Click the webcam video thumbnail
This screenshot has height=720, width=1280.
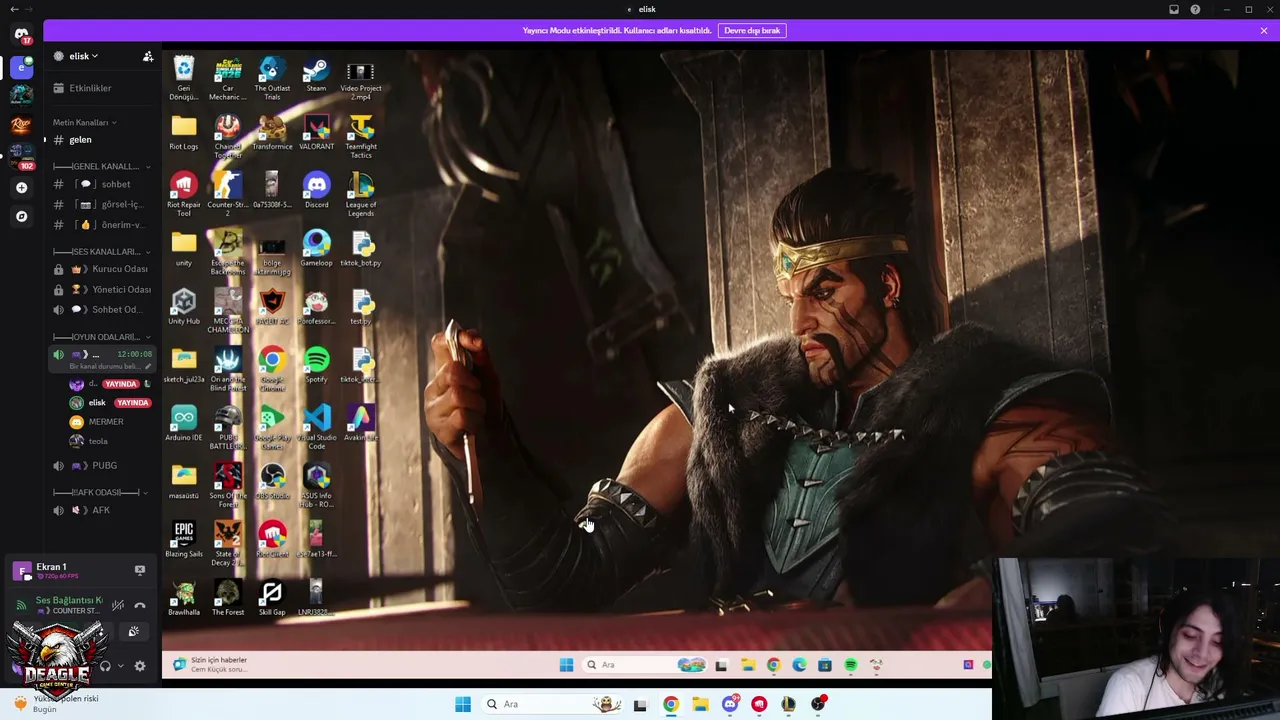(1137, 639)
